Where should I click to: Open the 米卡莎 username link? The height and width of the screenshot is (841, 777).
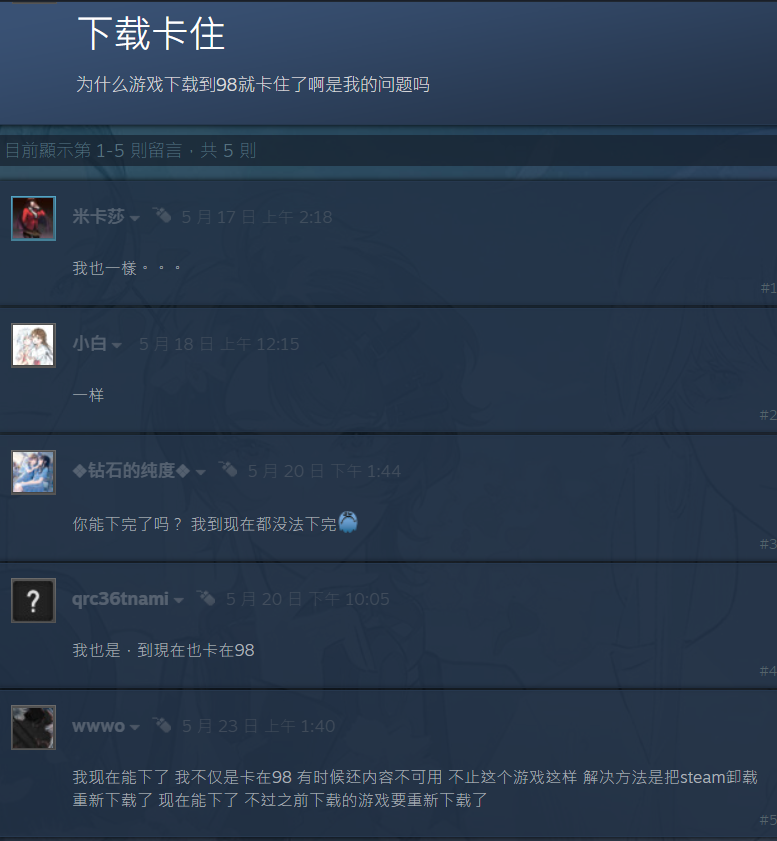[99, 217]
